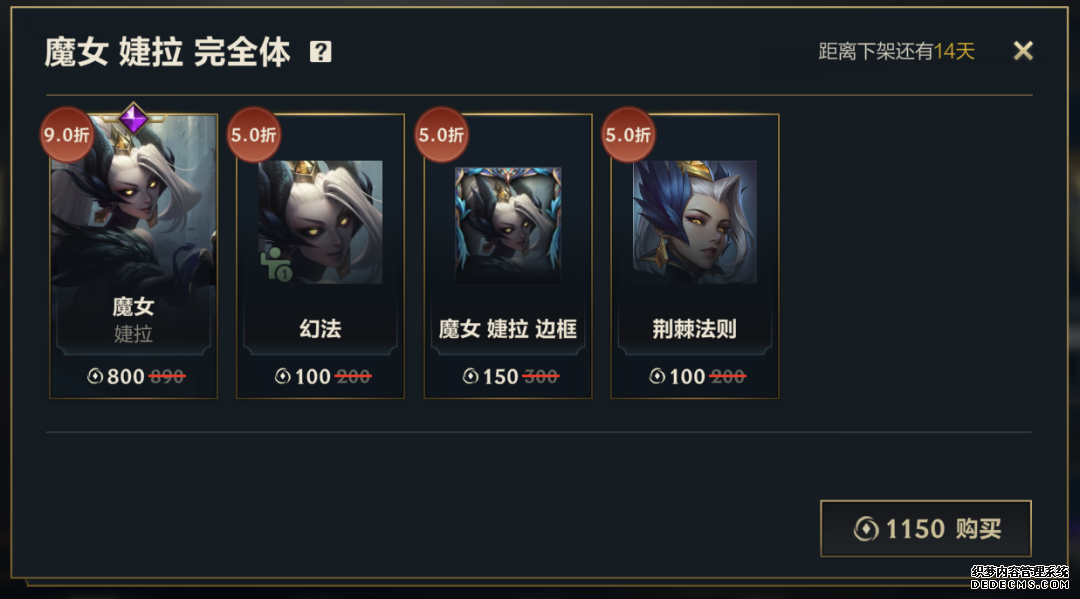The image size is (1080, 599).
Task: Click the 5.0折 badge on 边框 card
Action: click(442, 134)
